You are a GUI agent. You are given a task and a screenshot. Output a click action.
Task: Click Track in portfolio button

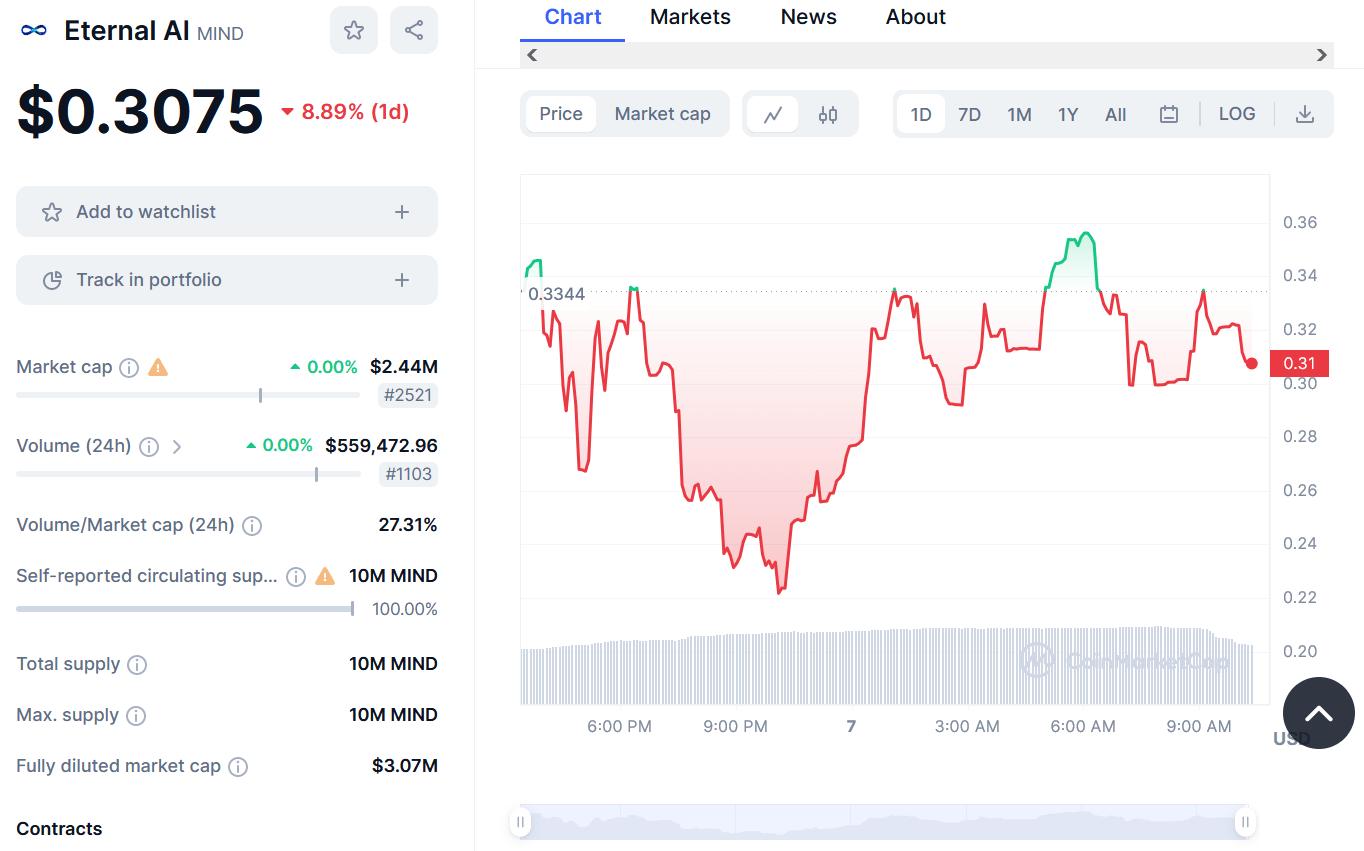click(x=227, y=280)
